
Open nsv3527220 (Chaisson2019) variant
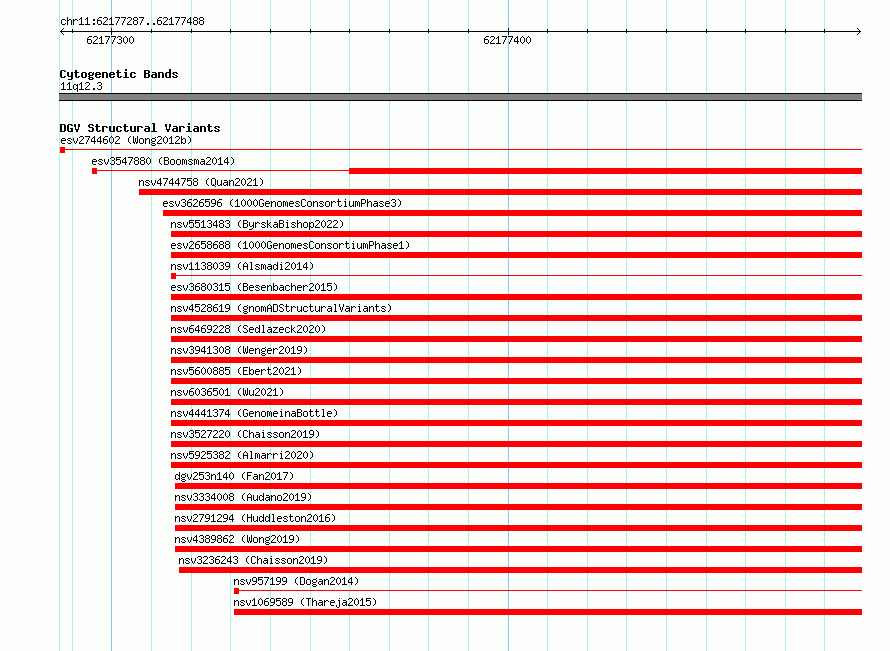click(x=245, y=434)
